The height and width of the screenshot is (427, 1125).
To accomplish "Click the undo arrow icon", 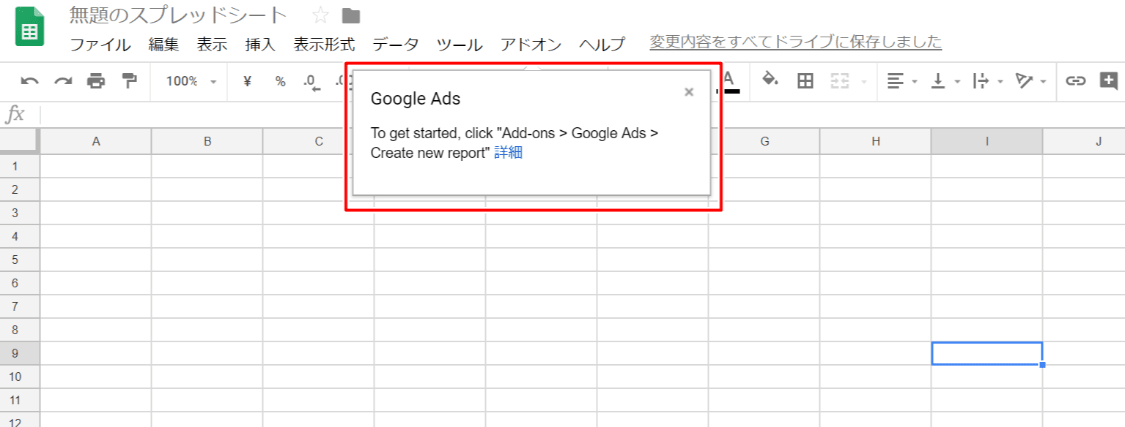I will tap(29, 81).
